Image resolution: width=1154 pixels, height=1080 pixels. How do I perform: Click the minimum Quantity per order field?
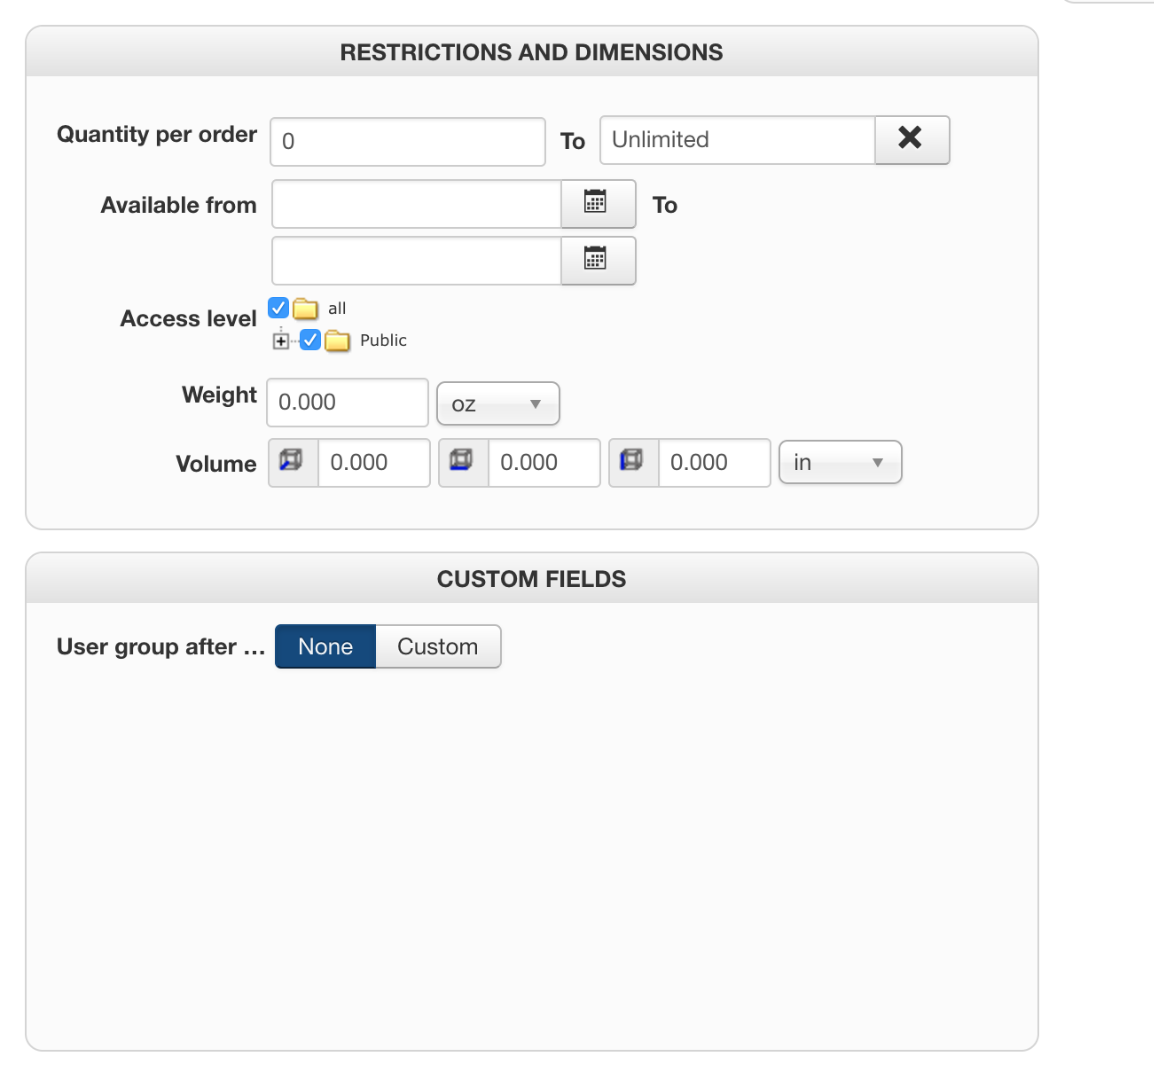click(x=407, y=142)
